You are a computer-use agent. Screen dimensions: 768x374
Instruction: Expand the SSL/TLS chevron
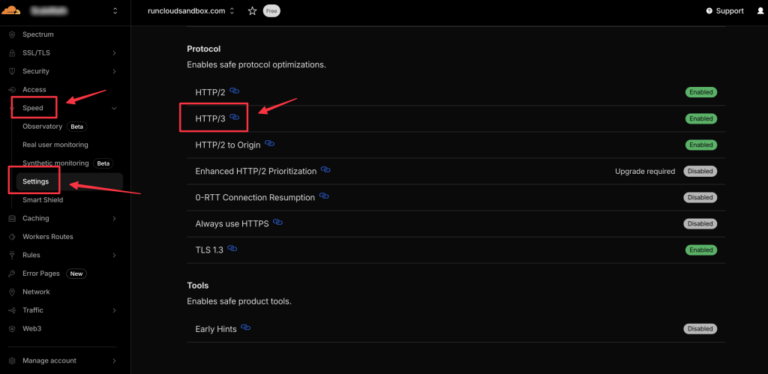pos(114,53)
